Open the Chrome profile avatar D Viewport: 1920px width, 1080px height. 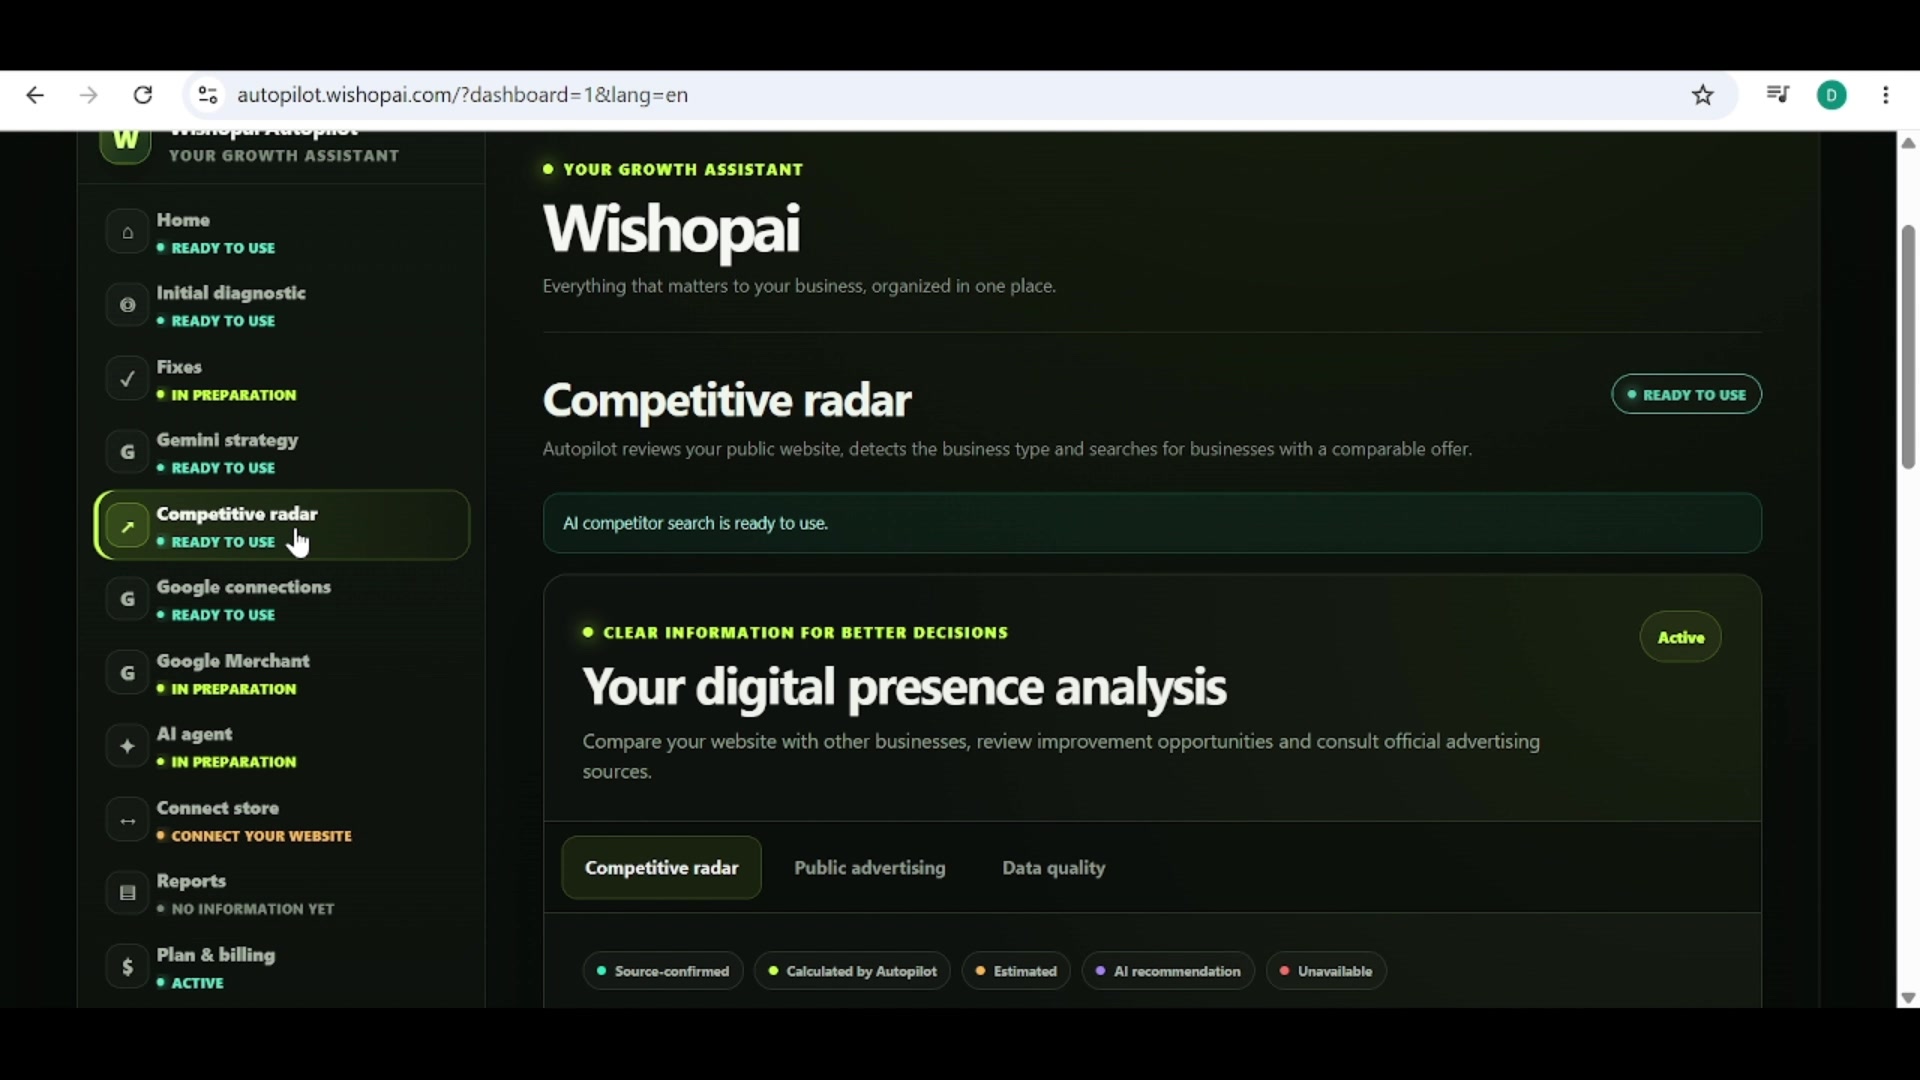(1832, 95)
